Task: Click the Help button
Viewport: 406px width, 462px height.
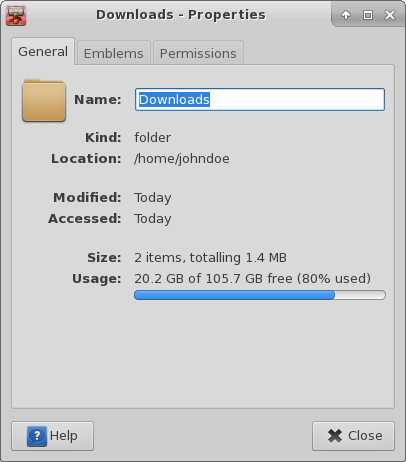Action: 53,436
